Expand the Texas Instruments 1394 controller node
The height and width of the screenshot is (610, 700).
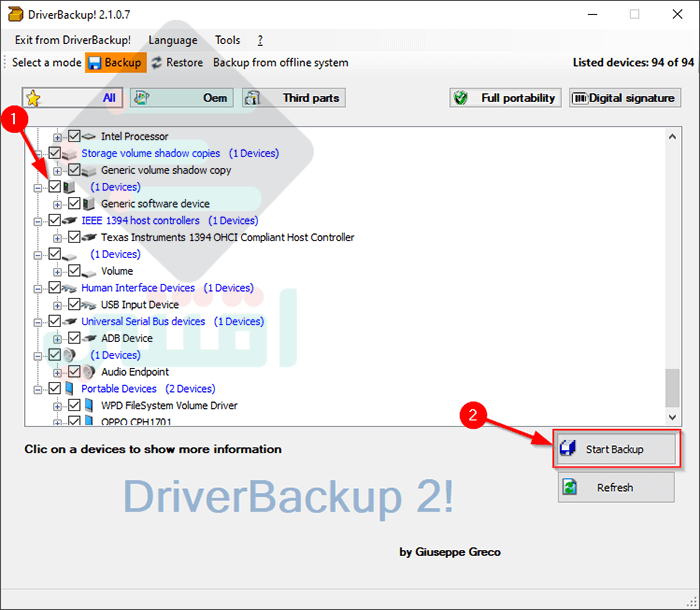pos(57,238)
